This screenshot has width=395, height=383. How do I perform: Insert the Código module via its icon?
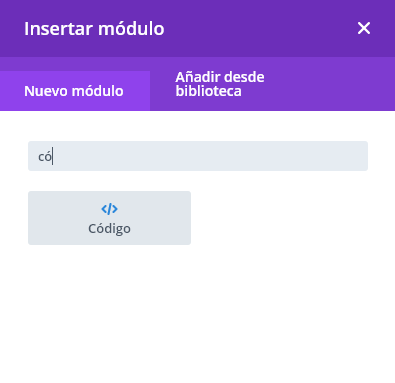[109, 209]
